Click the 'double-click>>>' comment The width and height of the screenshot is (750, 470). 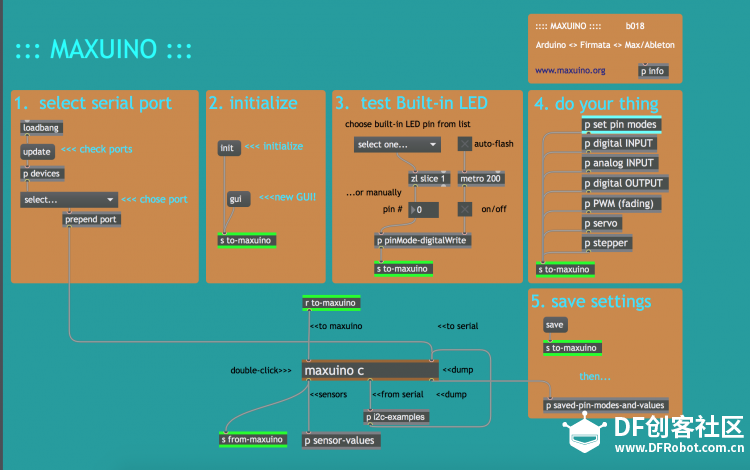(261, 371)
